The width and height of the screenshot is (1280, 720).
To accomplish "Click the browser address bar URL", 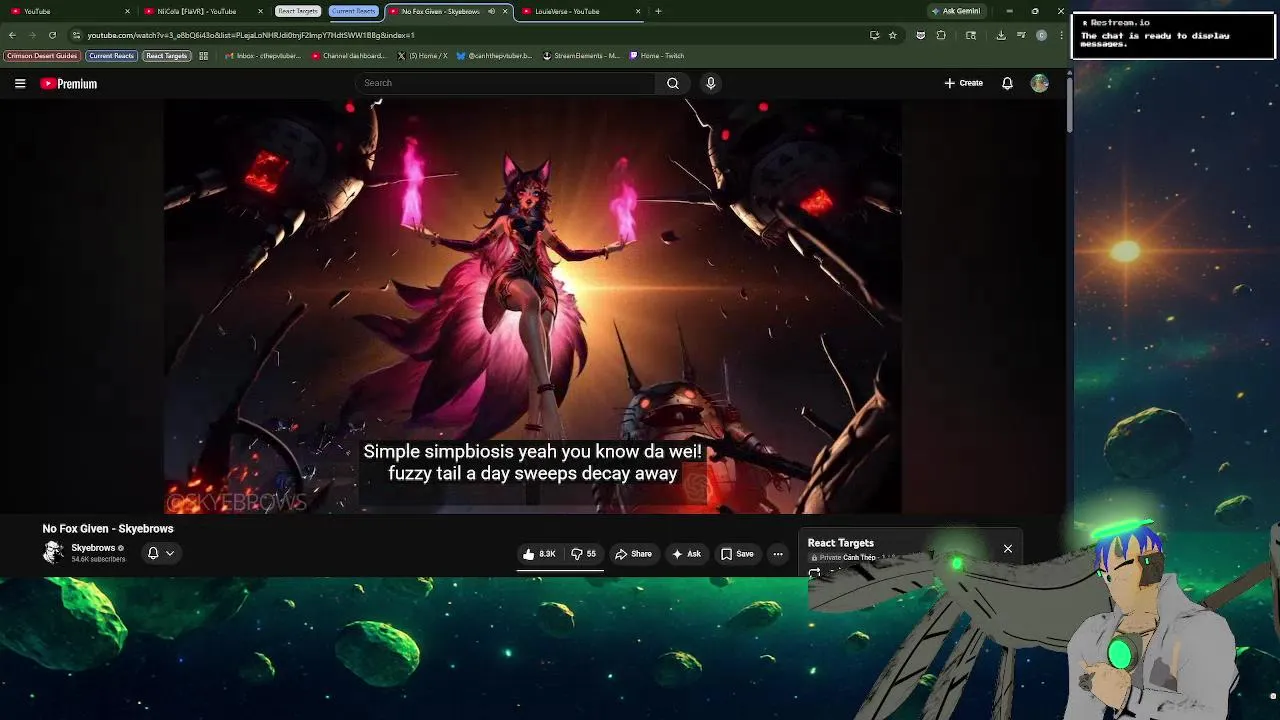I will coord(250,35).
